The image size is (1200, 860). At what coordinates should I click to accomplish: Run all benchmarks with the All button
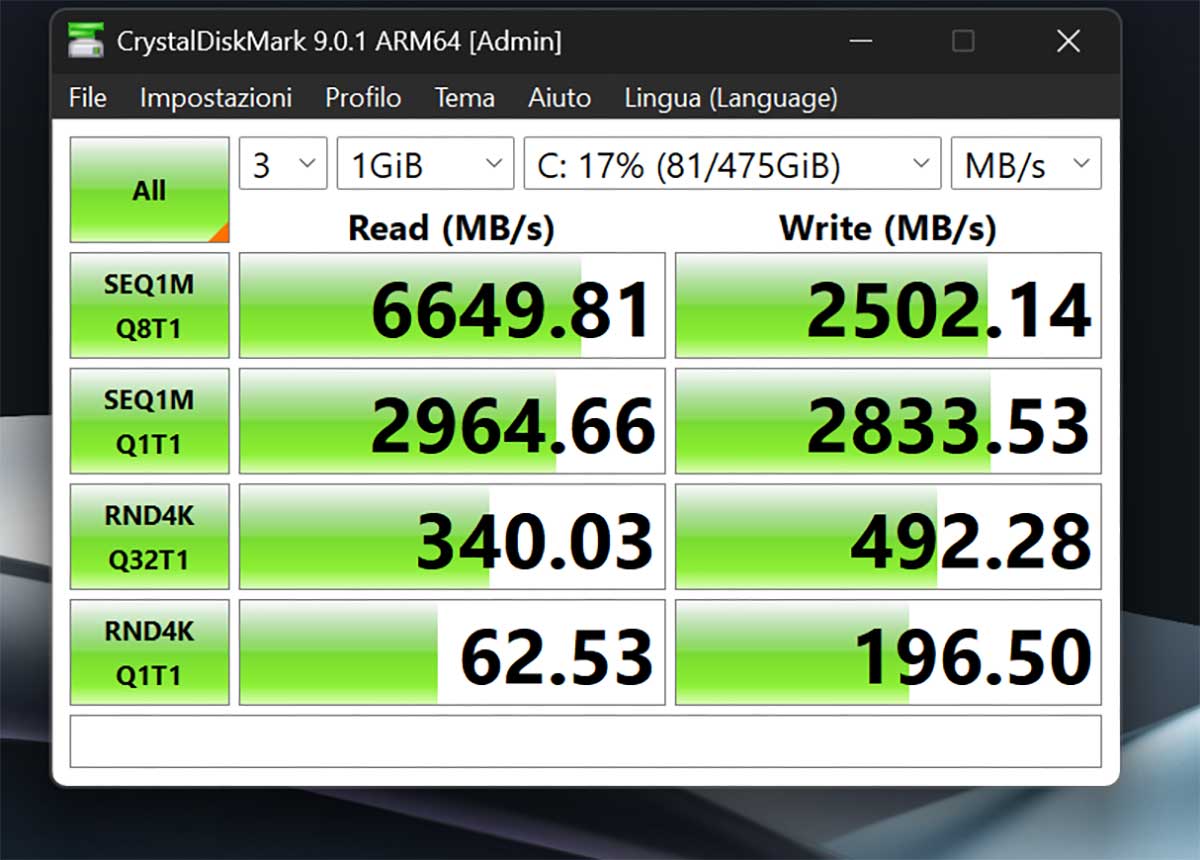149,190
